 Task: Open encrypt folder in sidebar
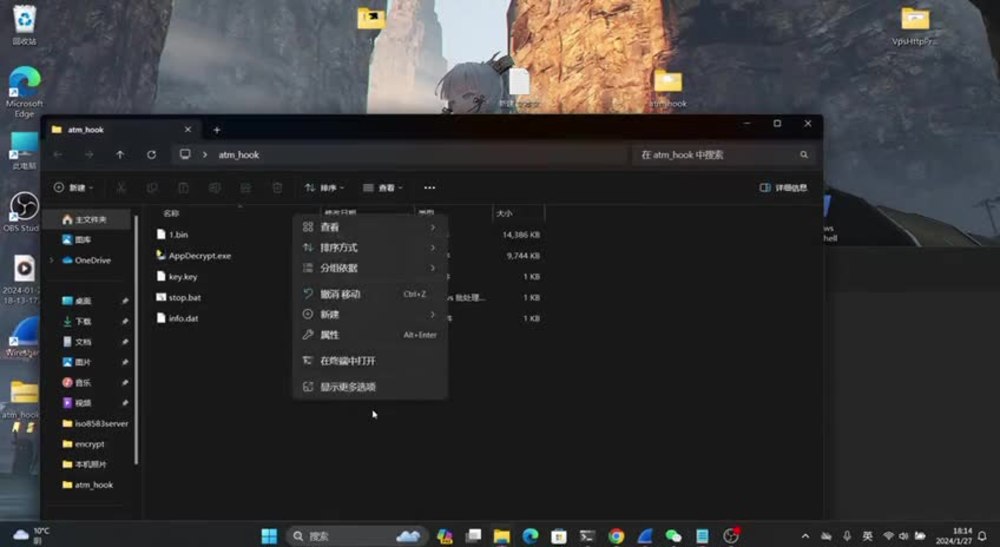(84, 444)
